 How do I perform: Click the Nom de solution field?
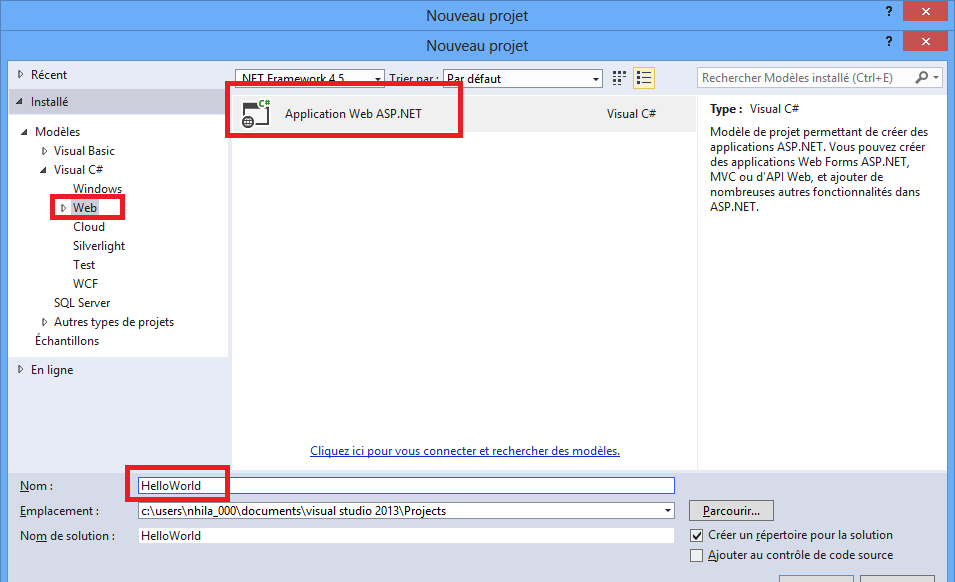[x=406, y=536]
